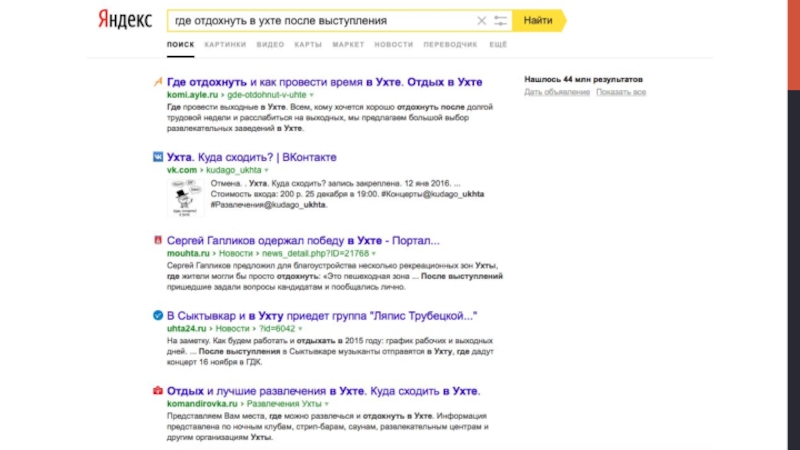This screenshot has width=800, height=450.
Task: Select the Поиск tab
Action: coord(181,45)
